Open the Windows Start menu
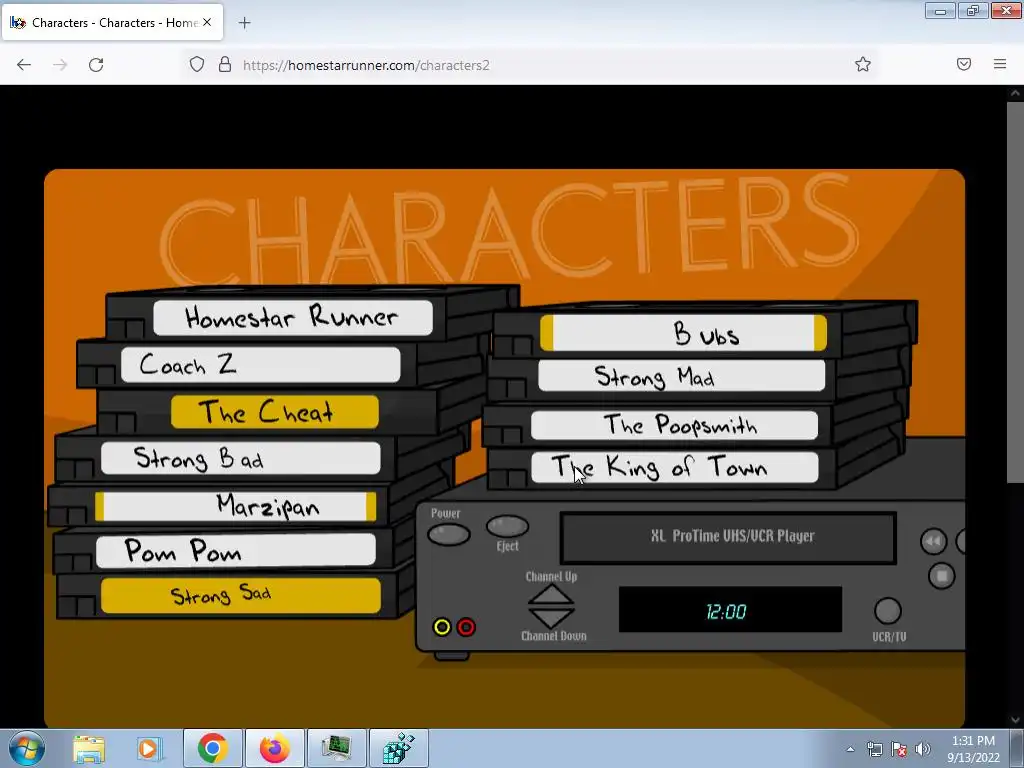1024x768 pixels. point(27,748)
